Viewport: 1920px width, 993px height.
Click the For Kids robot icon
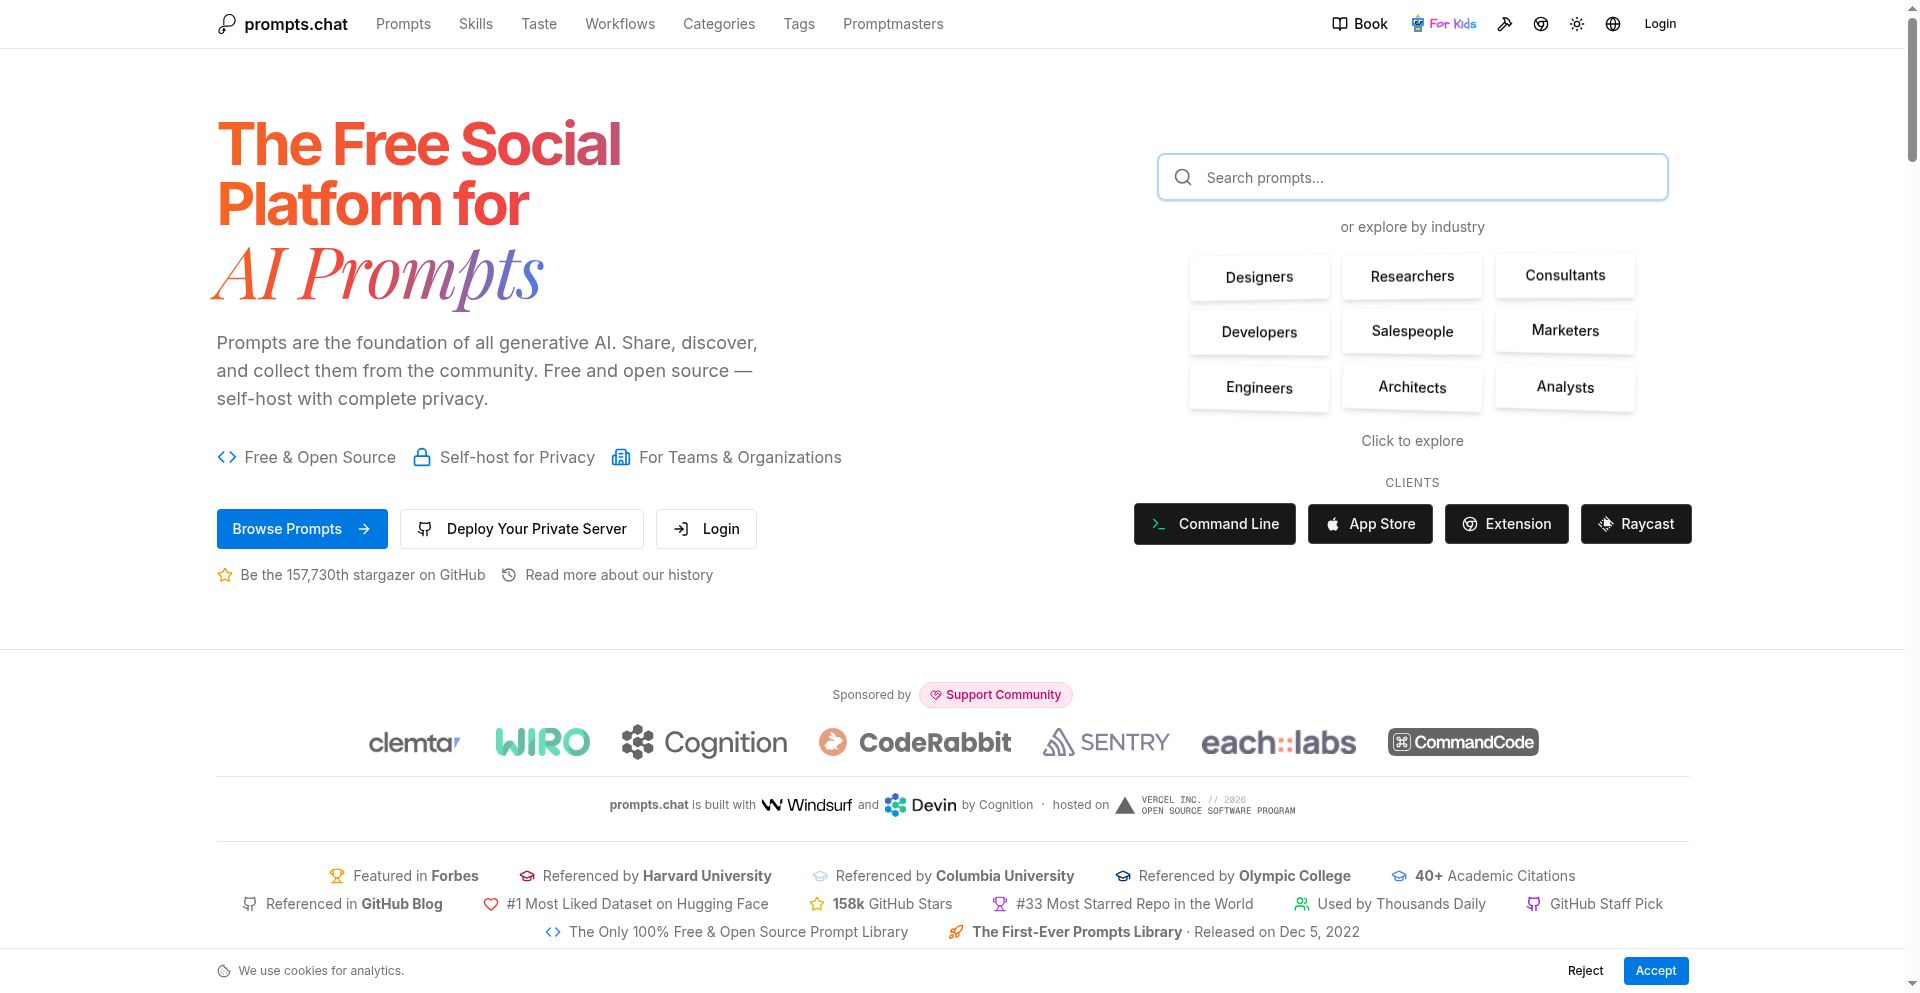click(x=1417, y=24)
